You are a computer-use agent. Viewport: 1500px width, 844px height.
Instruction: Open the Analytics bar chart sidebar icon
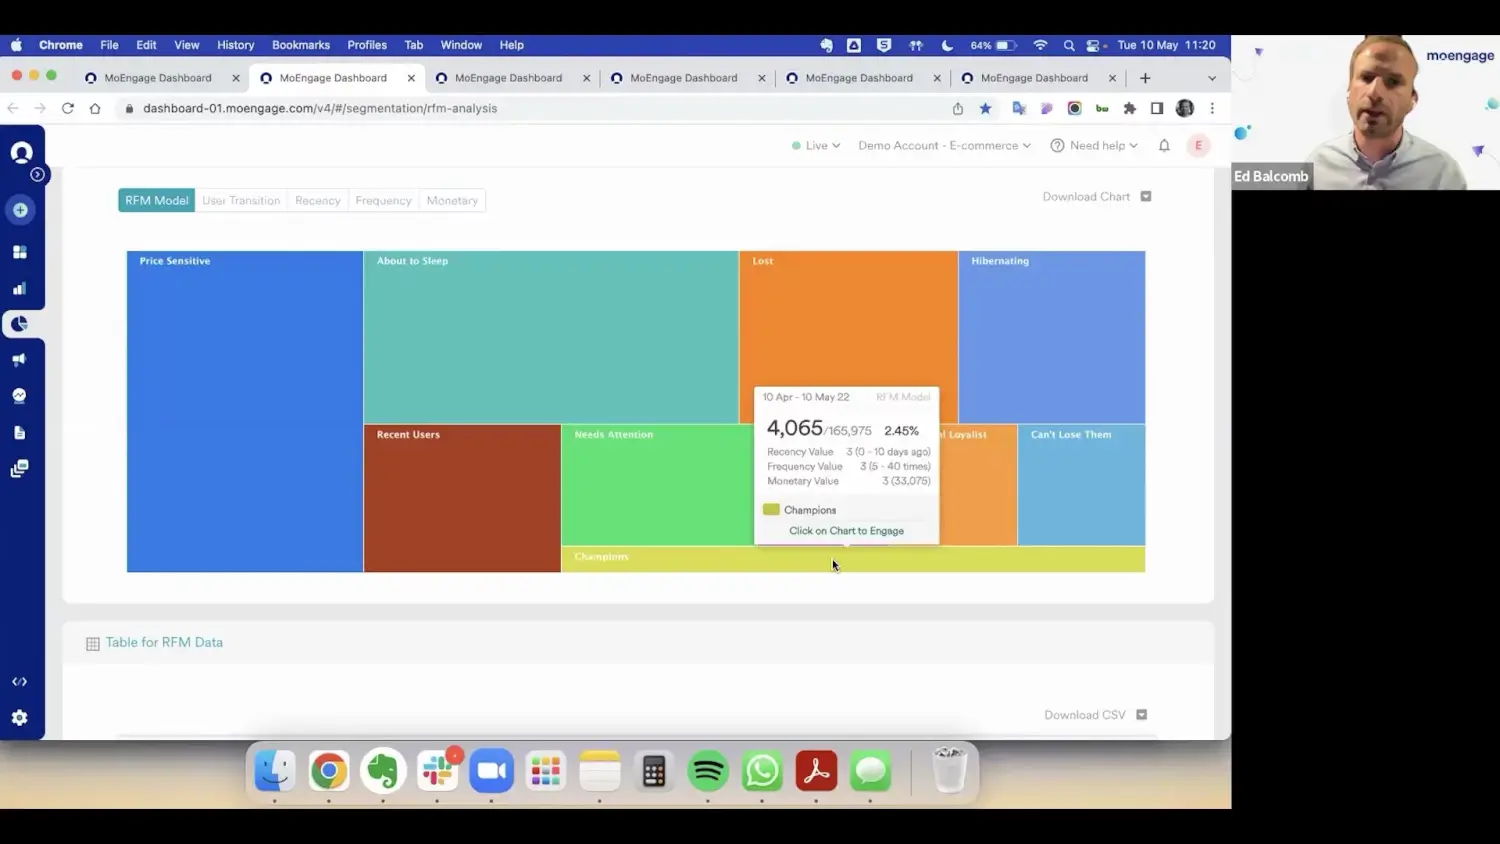19,288
